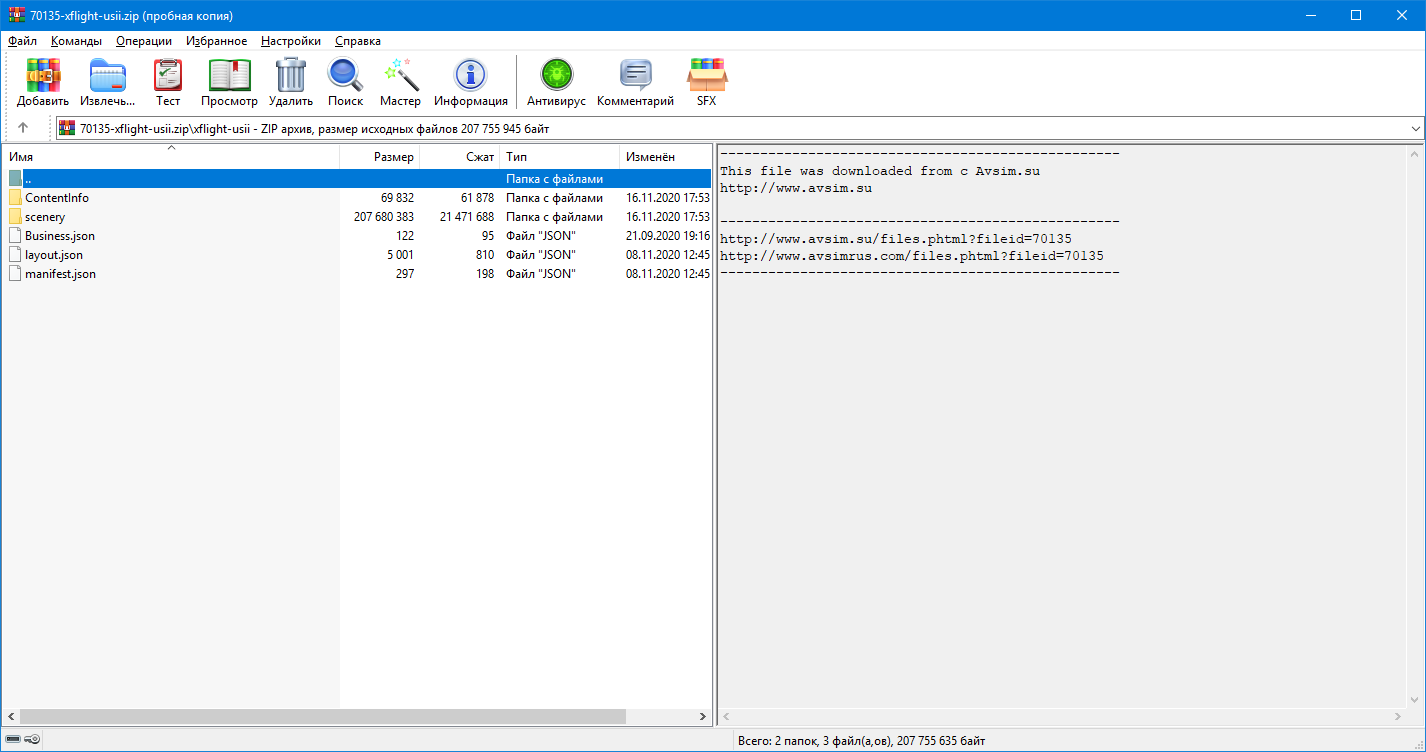The width and height of the screenshot is (1426, 752).
Task: Run the Тест (Test) archive tool
Action: (x=168, y=82)
